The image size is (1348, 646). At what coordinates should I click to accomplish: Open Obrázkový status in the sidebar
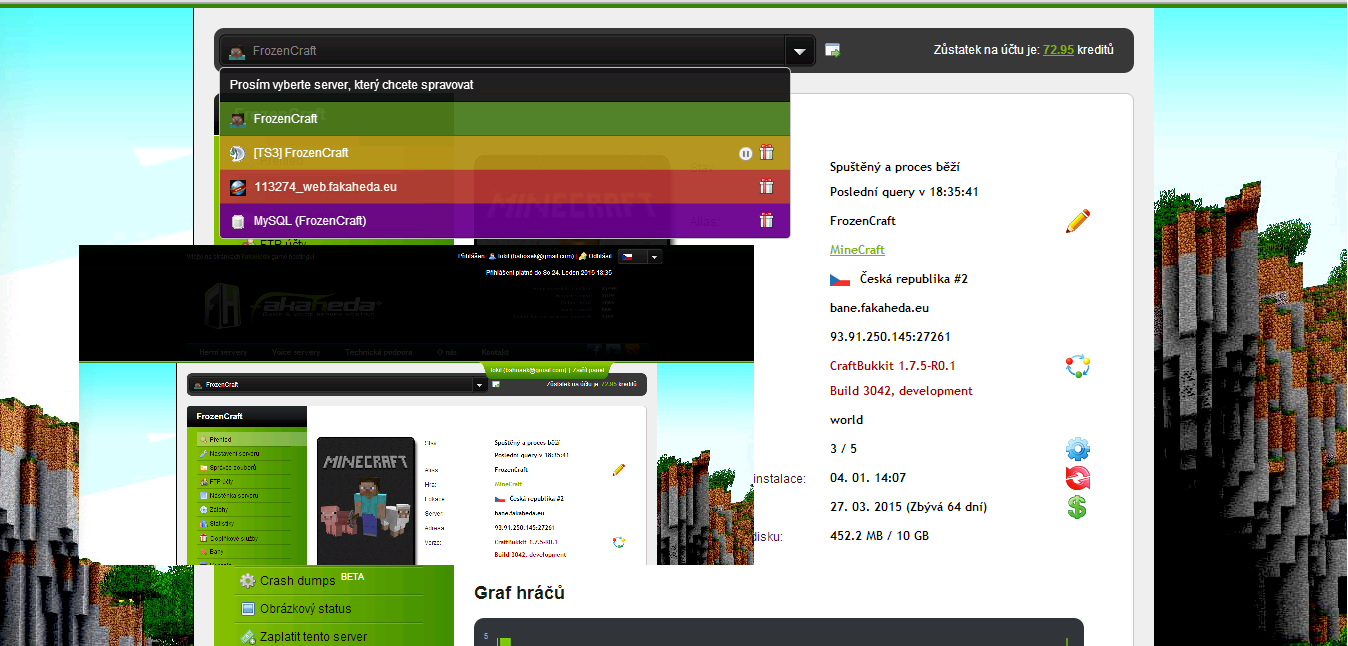click(x=305, y=609)
